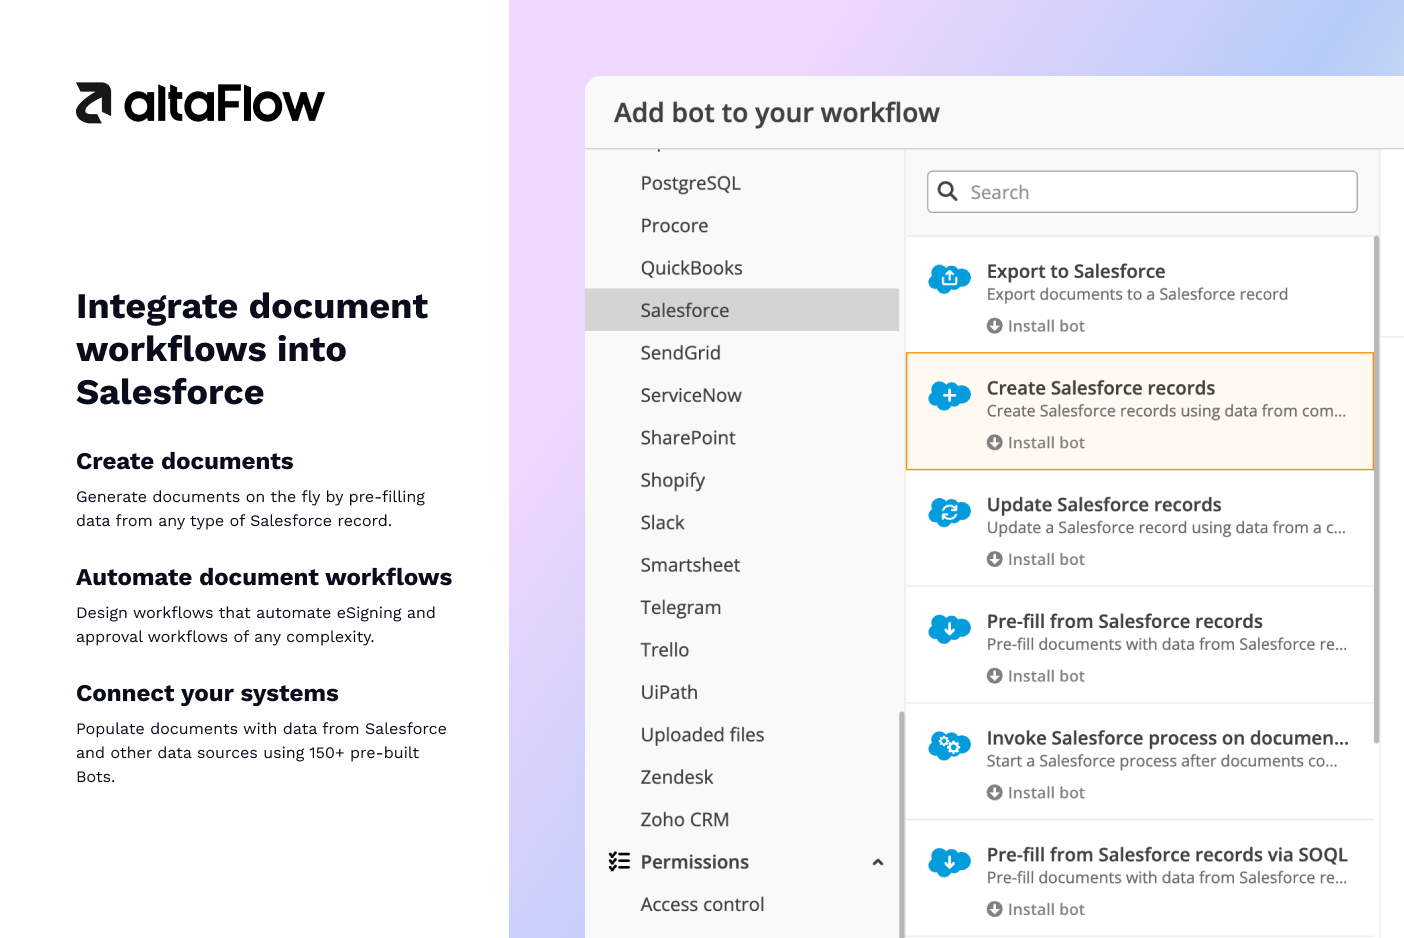Viewport: 1404px width, 938px height.
Task: Open the Create Salesforce records bot title
Action: tap(1101, 388)
